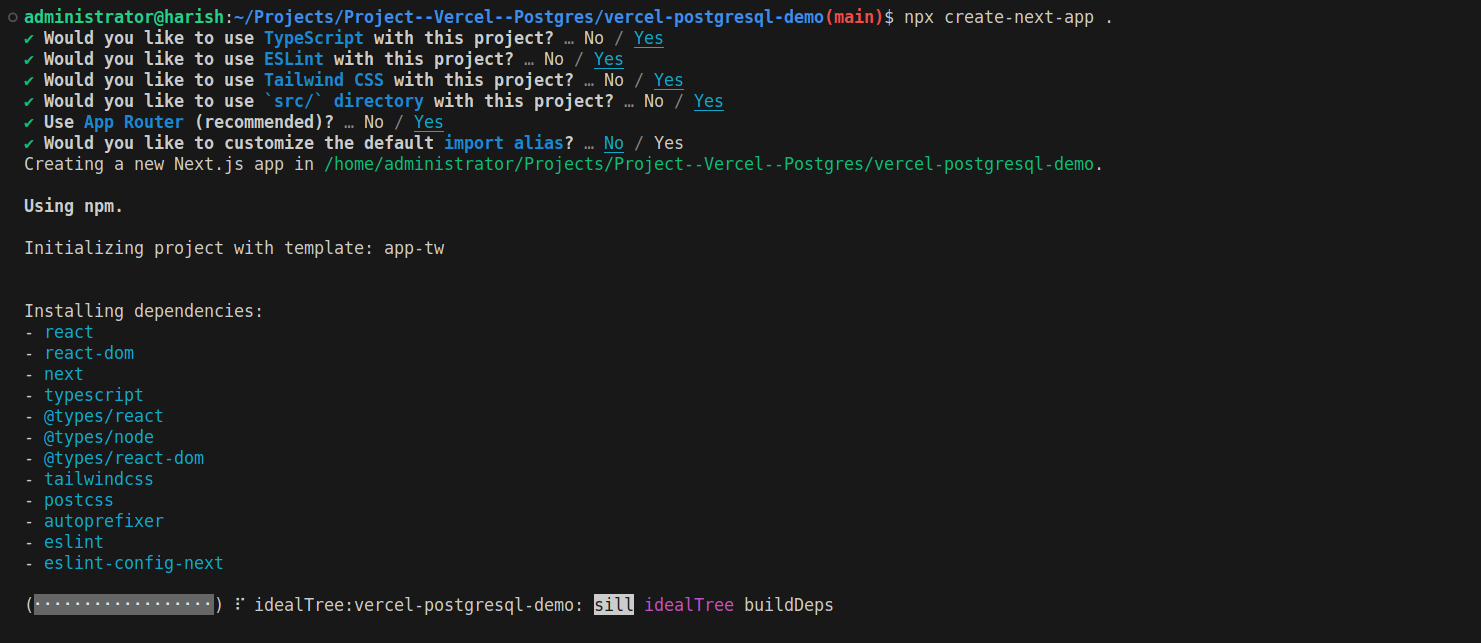Click the green checkmark beside the TypeScript question
Image resolution: width=1481 pixels, height=643 pixels.
click(x=29, y=38)
